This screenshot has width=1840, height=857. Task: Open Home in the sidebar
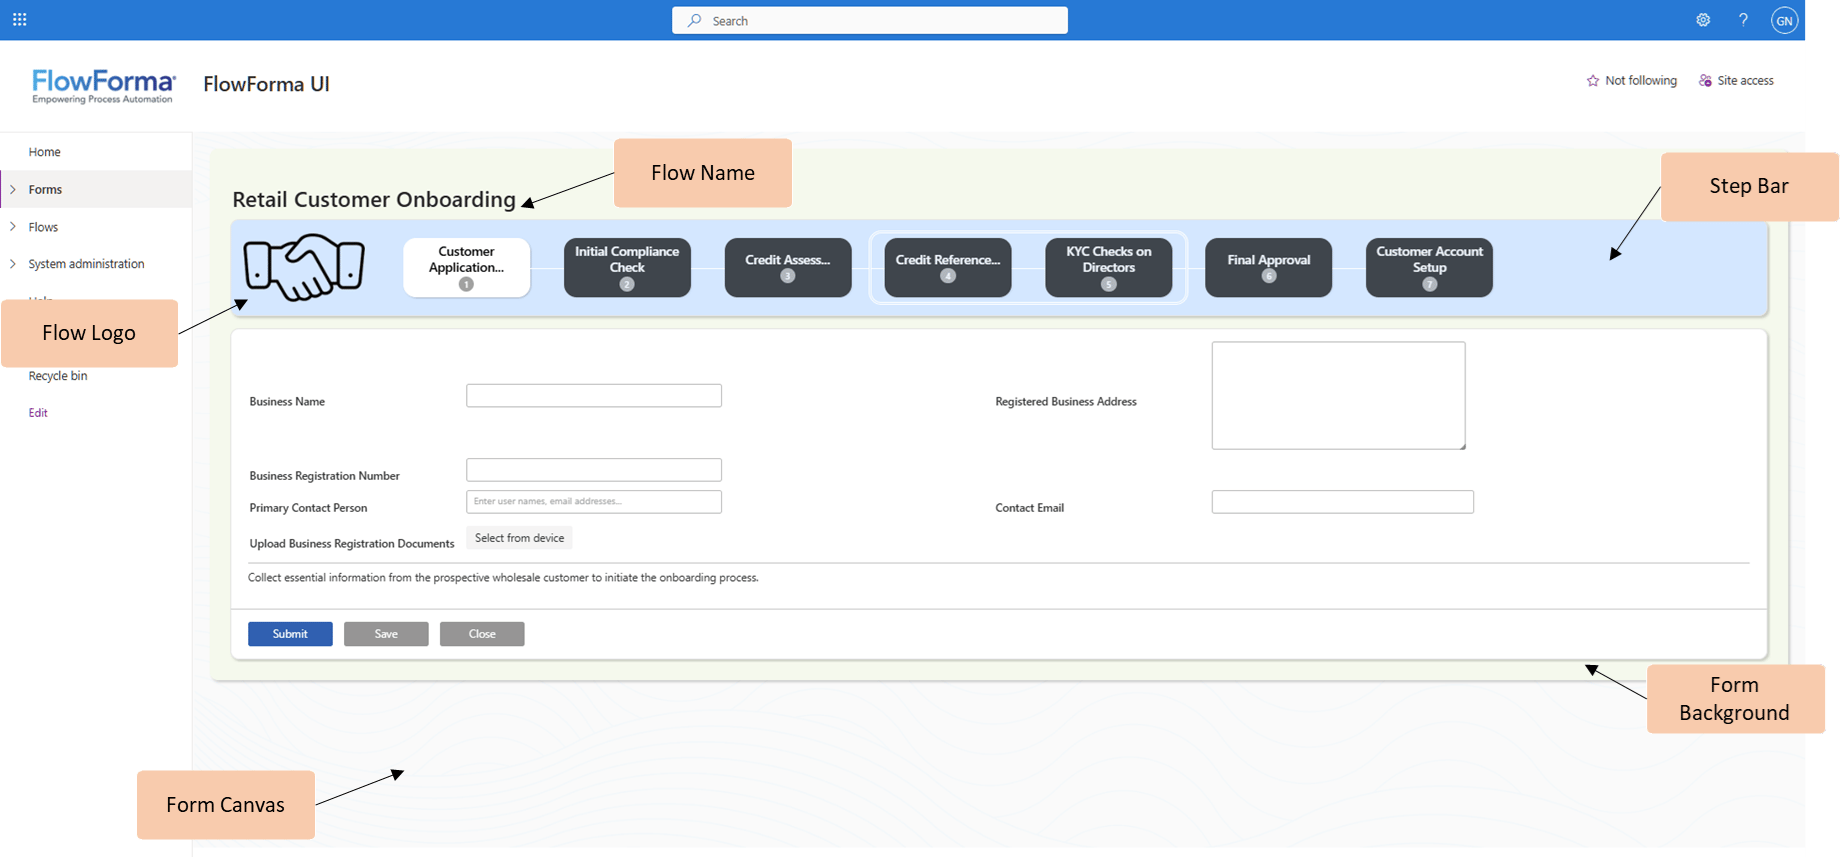click(x=44, y=152)
